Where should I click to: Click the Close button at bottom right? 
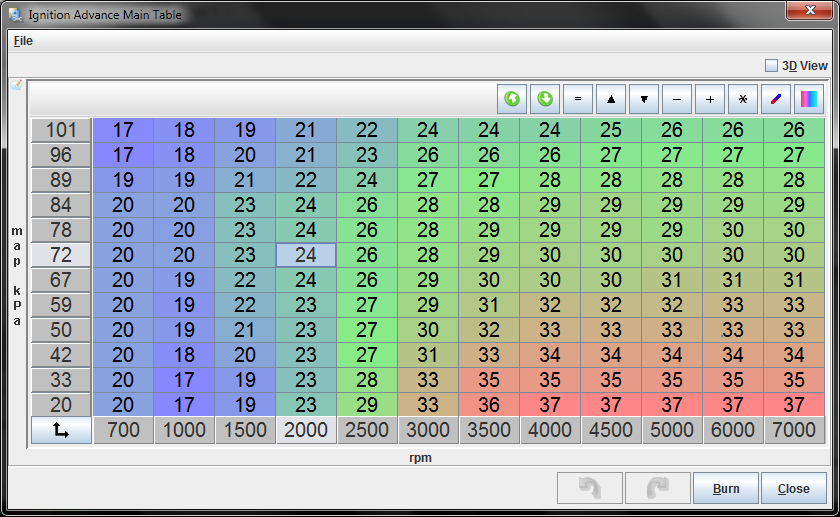(793, 488)
